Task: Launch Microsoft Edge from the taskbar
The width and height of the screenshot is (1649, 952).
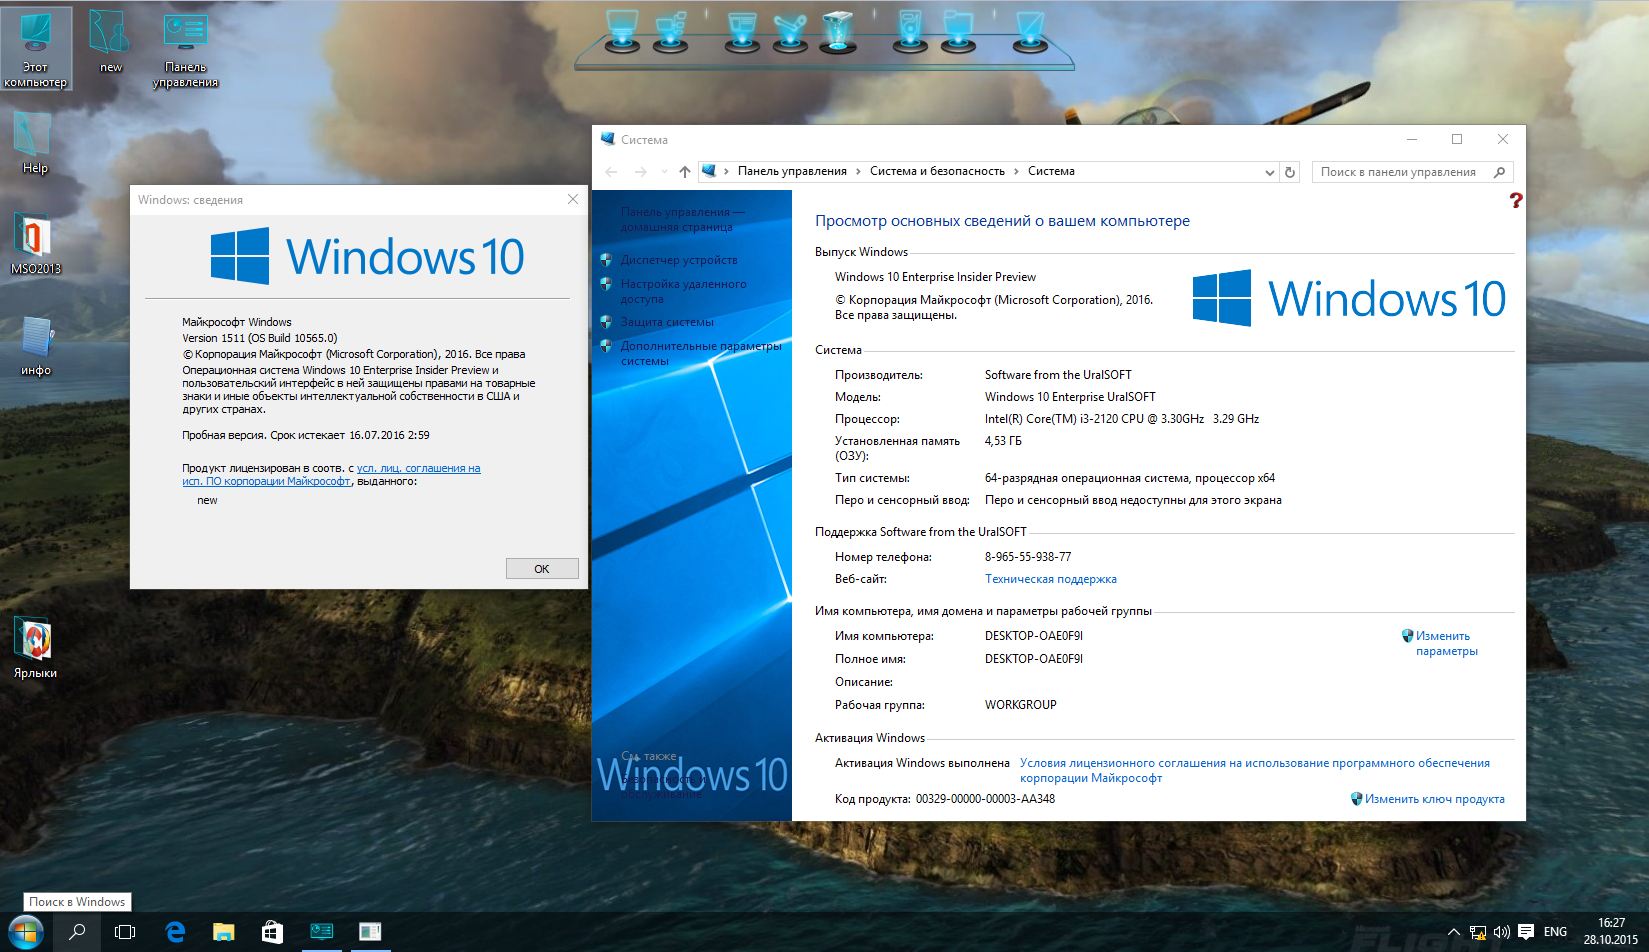Action: 175,932
